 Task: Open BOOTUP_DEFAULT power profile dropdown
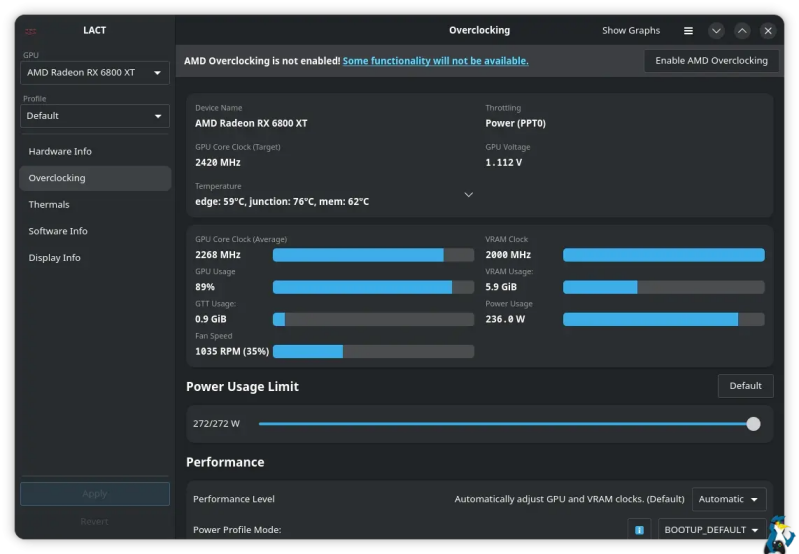712,530
